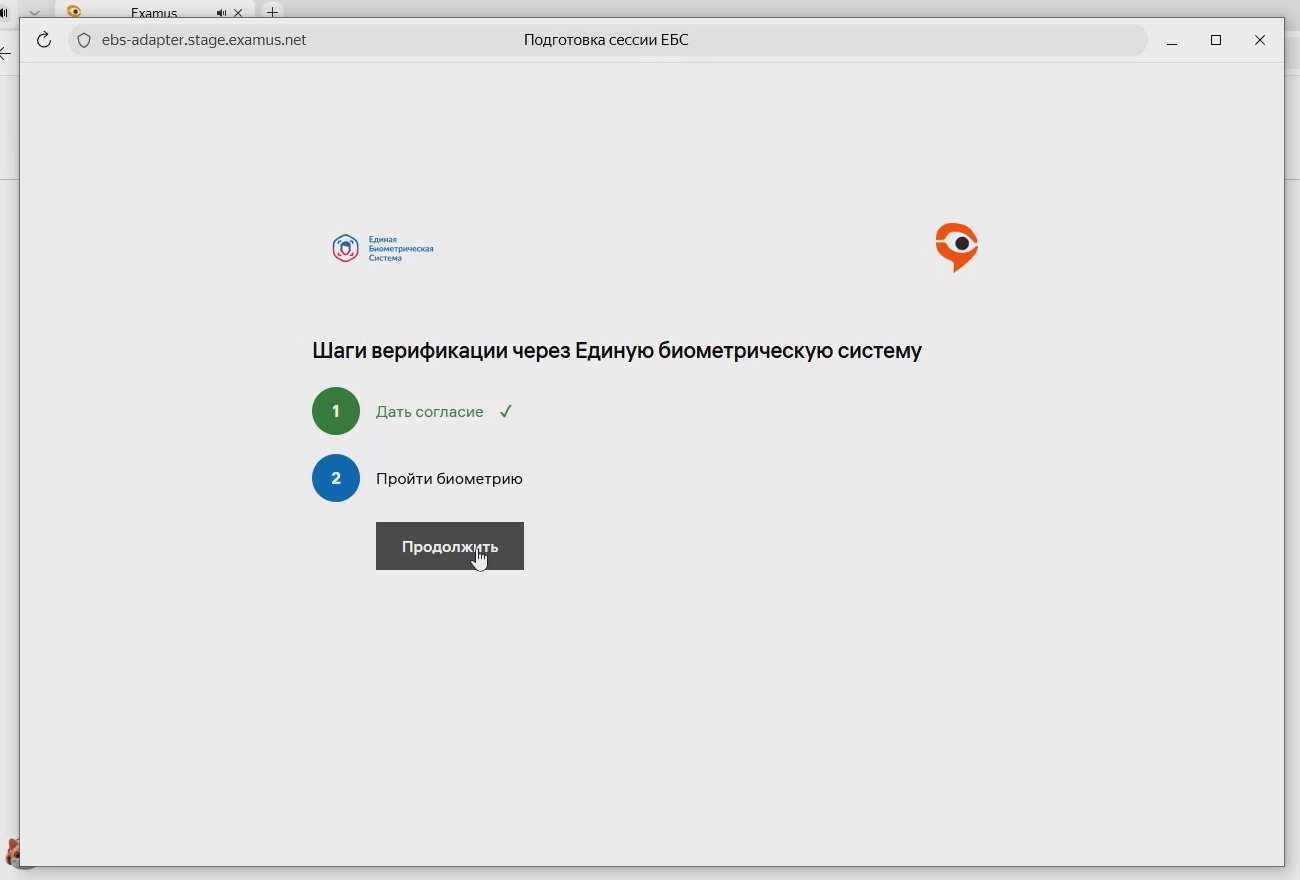The width and height of the screenshot is (1300, 880).
Task: Select the Пройти биометрию step label
Action: (449, 479)
